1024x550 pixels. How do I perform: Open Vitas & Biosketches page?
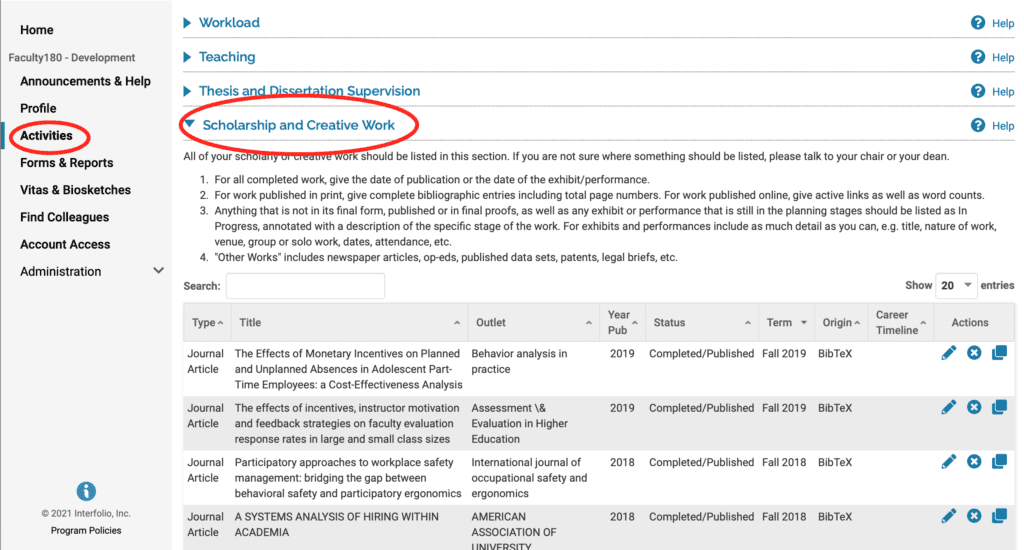click(x=75, y=190)
